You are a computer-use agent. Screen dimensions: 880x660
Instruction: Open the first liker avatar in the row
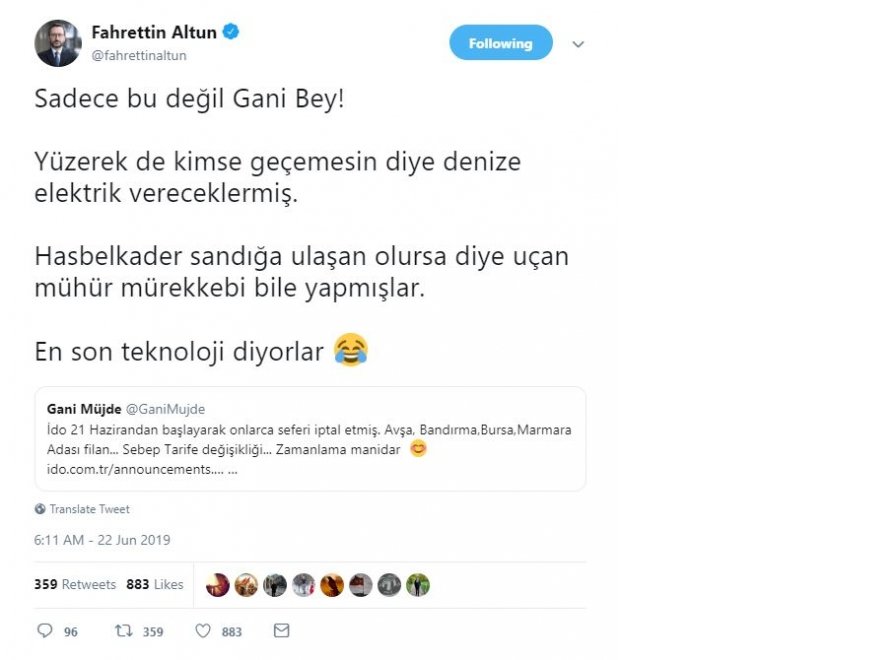tap(218, 585)
